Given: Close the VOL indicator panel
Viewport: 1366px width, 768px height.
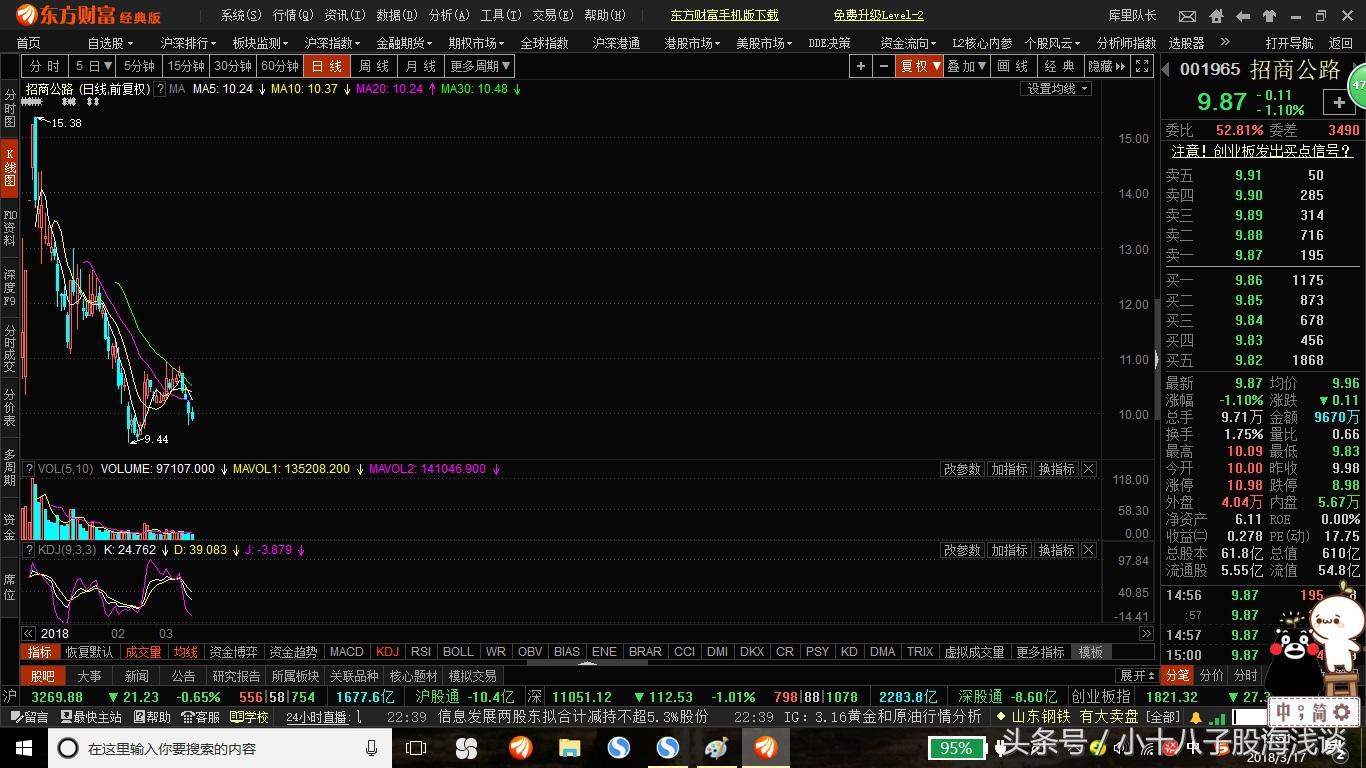Looking at the screenshot, I should (1089, 469).
